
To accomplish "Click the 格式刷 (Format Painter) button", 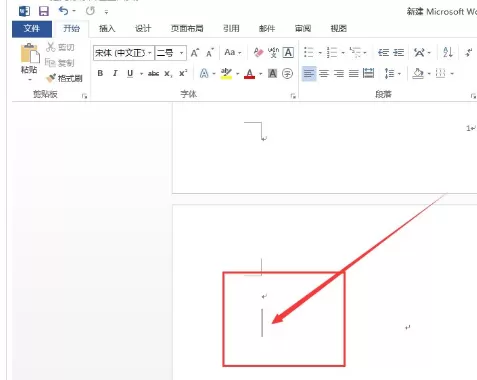I will (64, 78).
